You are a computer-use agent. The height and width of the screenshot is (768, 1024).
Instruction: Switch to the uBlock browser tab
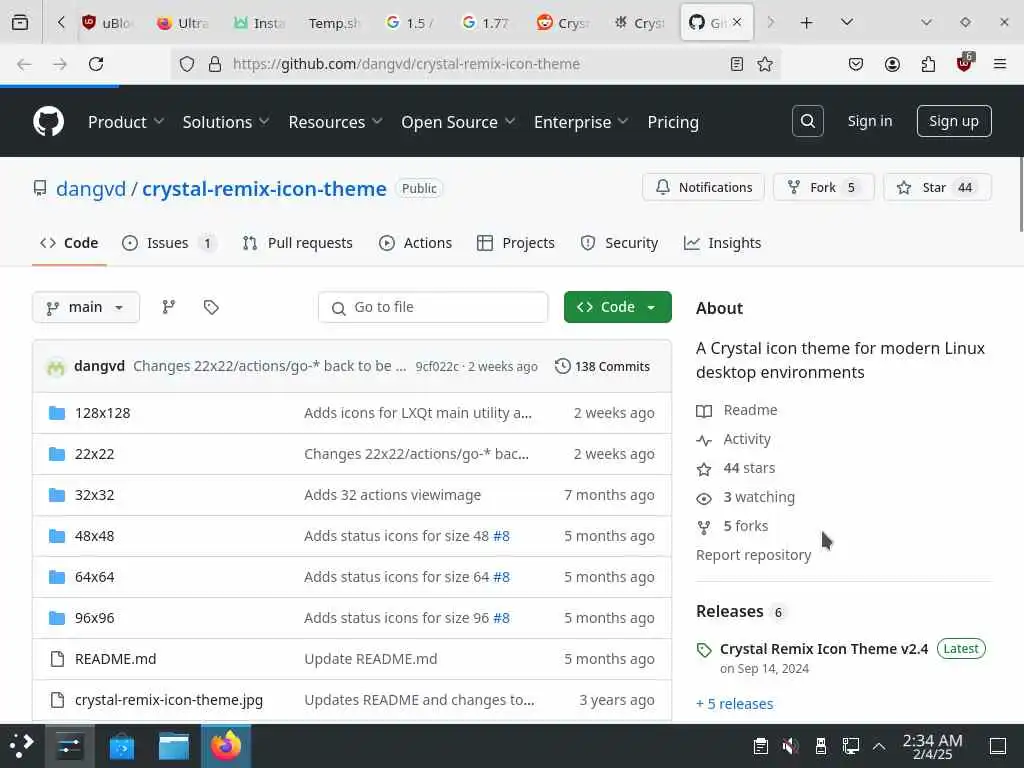[x=108, y=23]
